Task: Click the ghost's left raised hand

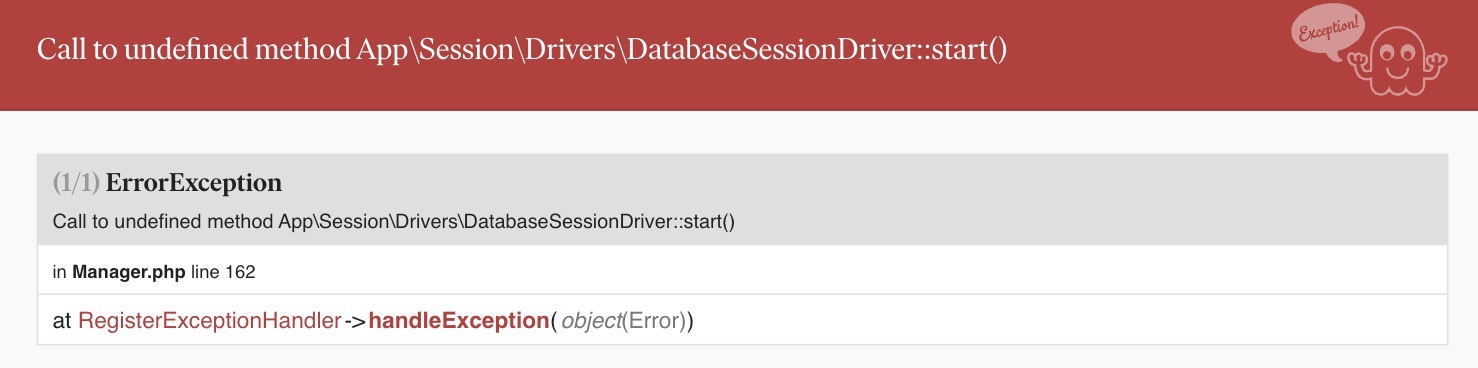Action: (1358, 62)
